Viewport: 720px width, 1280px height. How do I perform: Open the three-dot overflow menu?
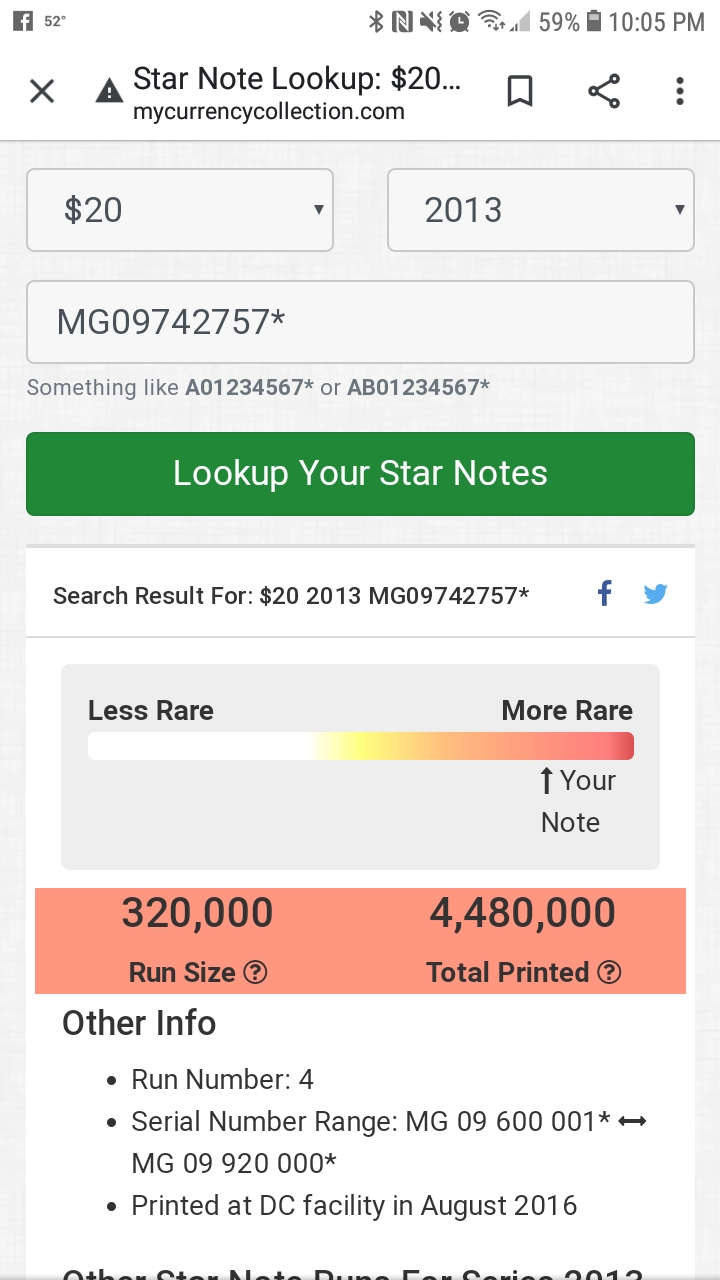pos(680,92)
